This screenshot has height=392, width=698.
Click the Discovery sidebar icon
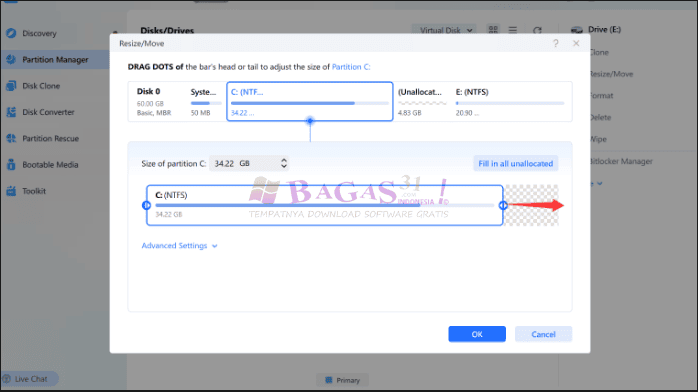coord(11,33)
